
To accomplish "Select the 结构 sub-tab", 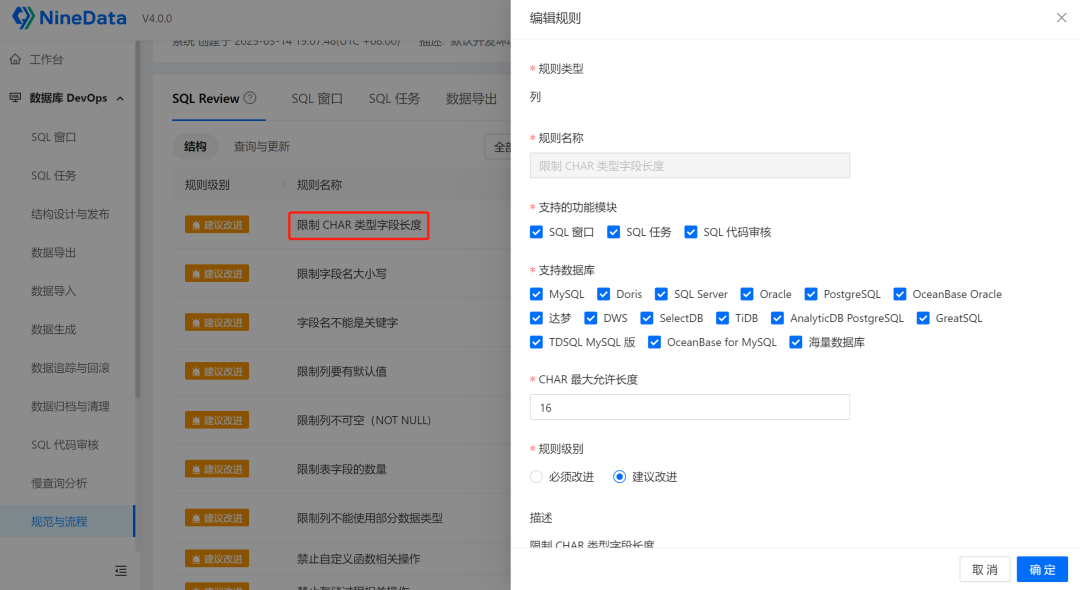I will (x=195, y=146).
